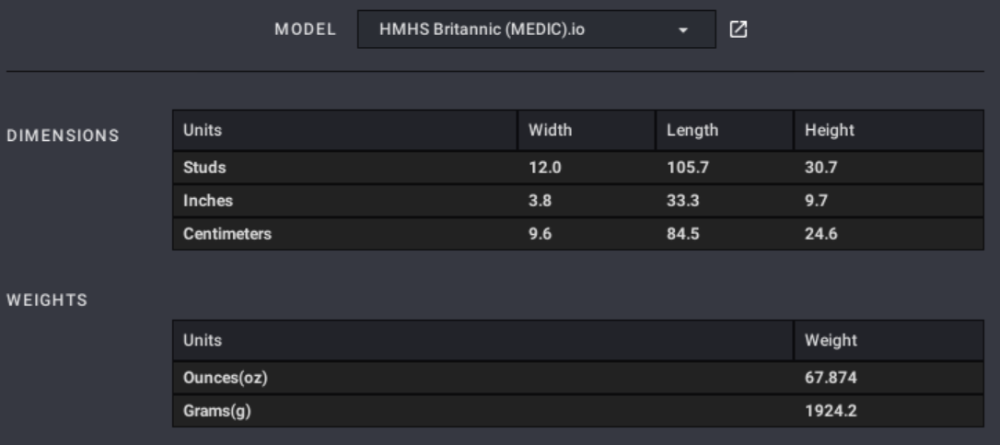Click the DIMENSIONS section label
This screenshot has height=445, width=1000.
click(63, 136)
